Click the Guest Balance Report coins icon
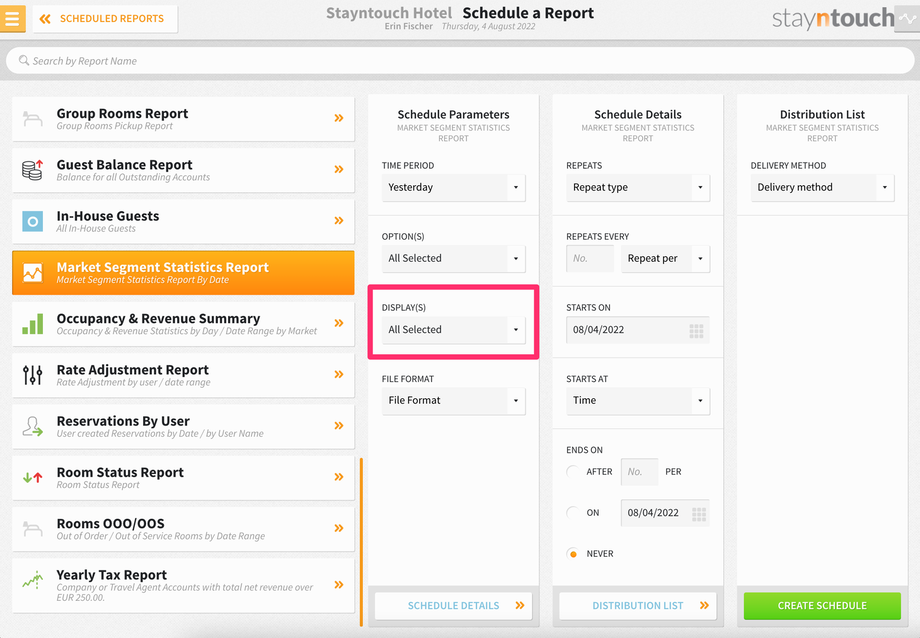The height and width of the screenshot is (638, 920). [33, 170]
